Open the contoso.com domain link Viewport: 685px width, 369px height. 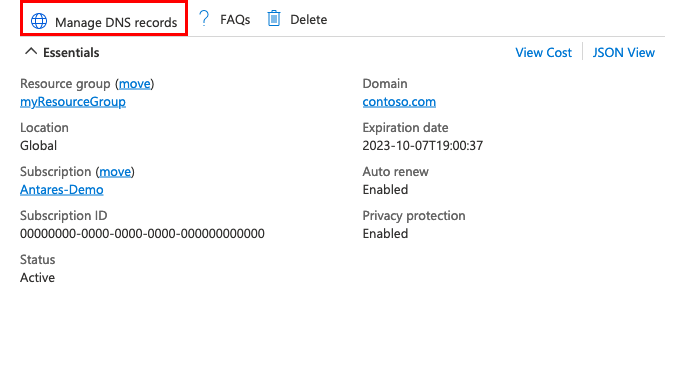click(399, 102)
